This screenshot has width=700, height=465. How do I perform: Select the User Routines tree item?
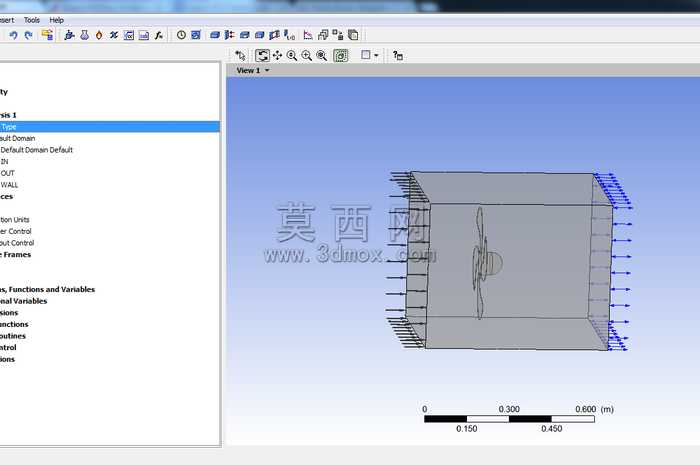click(12, 336)
